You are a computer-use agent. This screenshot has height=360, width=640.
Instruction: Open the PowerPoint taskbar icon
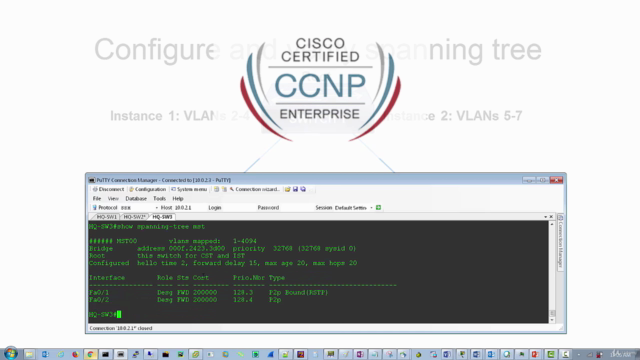[x=535, y=354]
